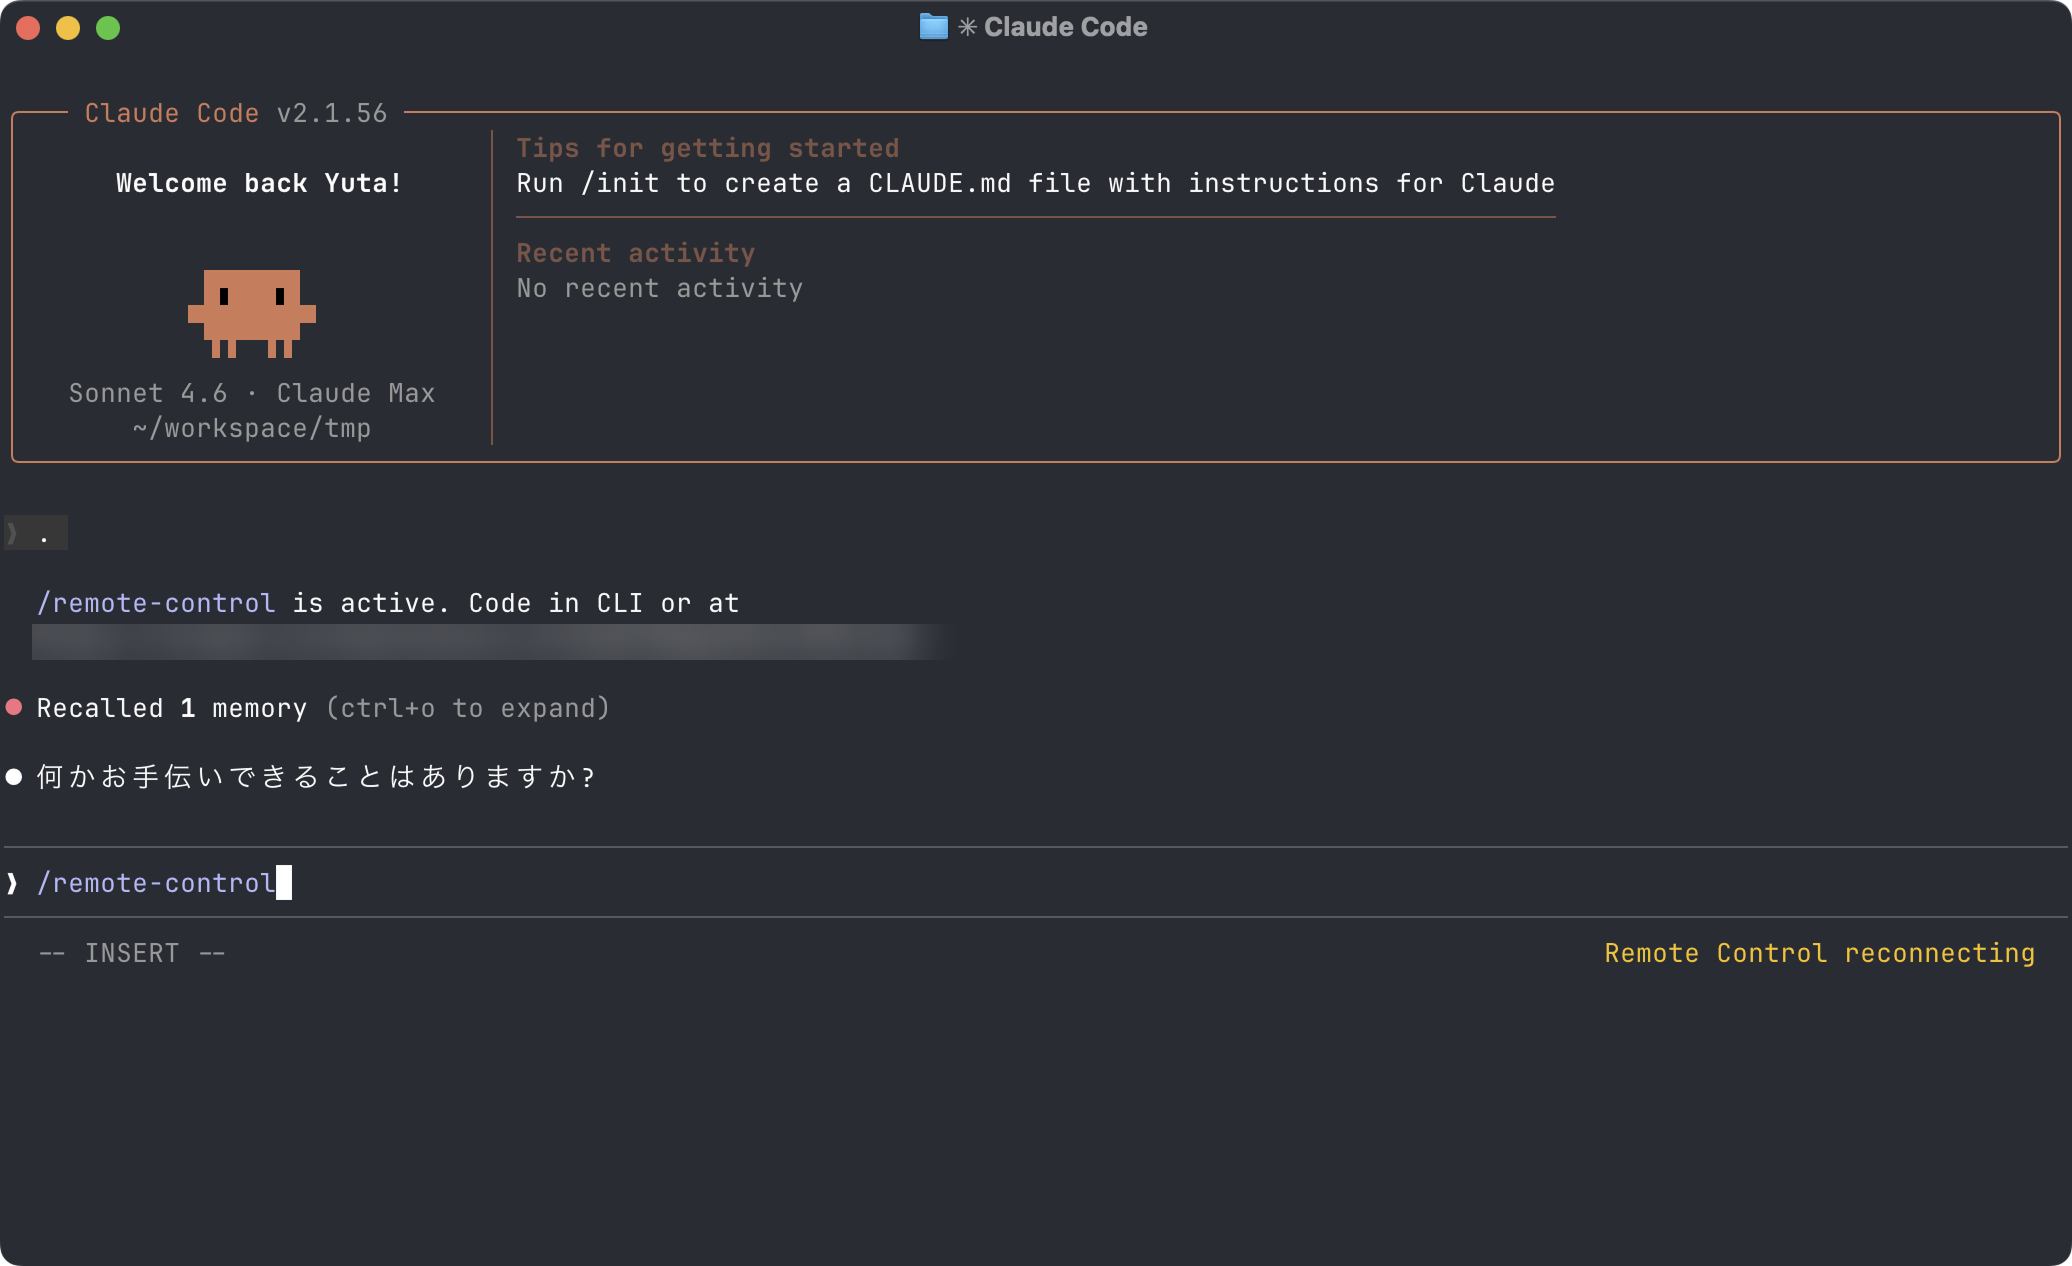The image size is (2072, 1266).
Task: Toggle INSERT mode indicator
Action: [x=131, y=952]
